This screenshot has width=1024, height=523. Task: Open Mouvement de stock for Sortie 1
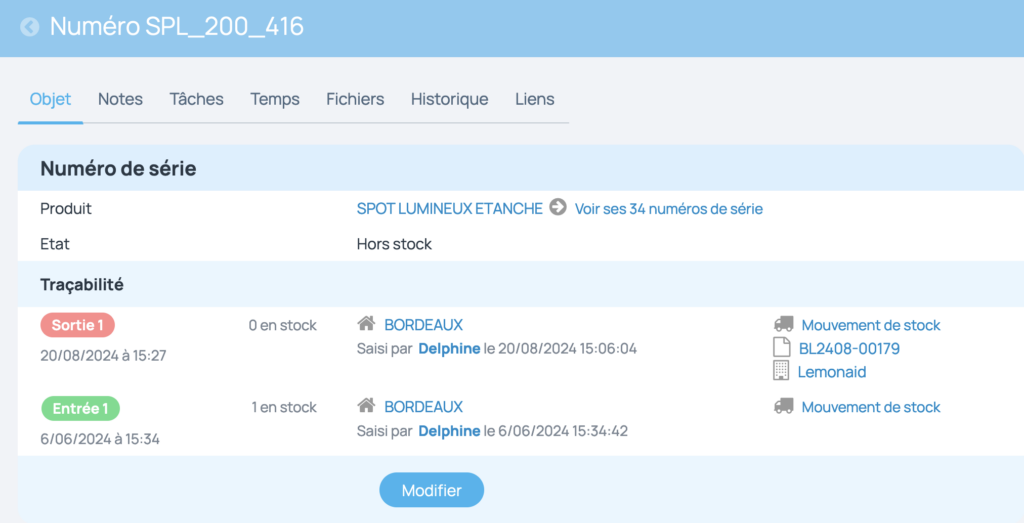coord(871,325)
